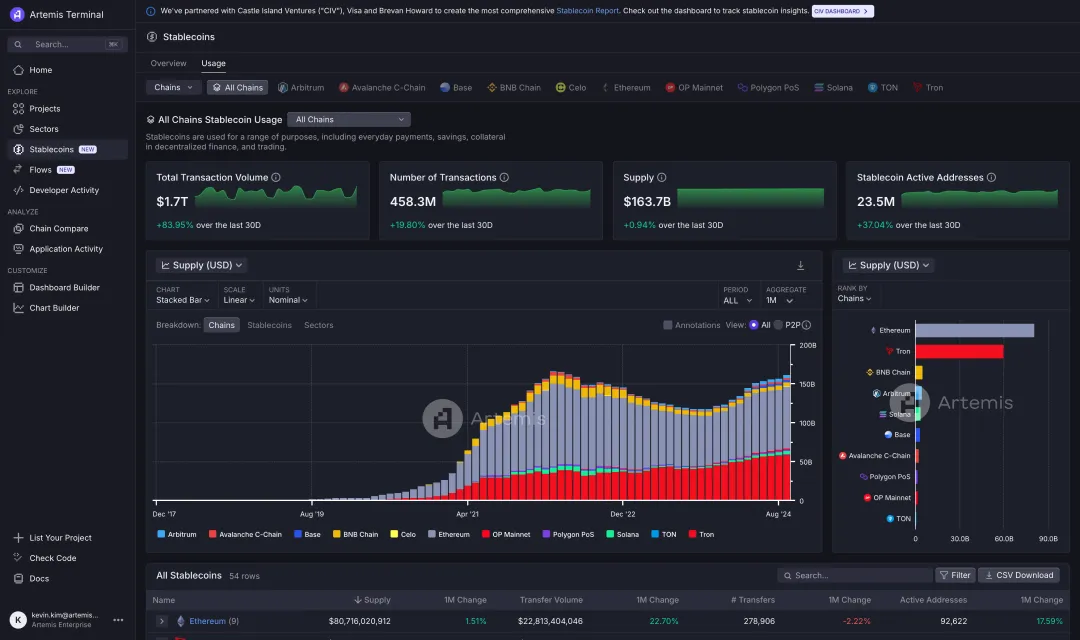This screenshot has width=1080, height=640.
Task: Open Linear scale dropdown
Action: [x=239, y=300]
